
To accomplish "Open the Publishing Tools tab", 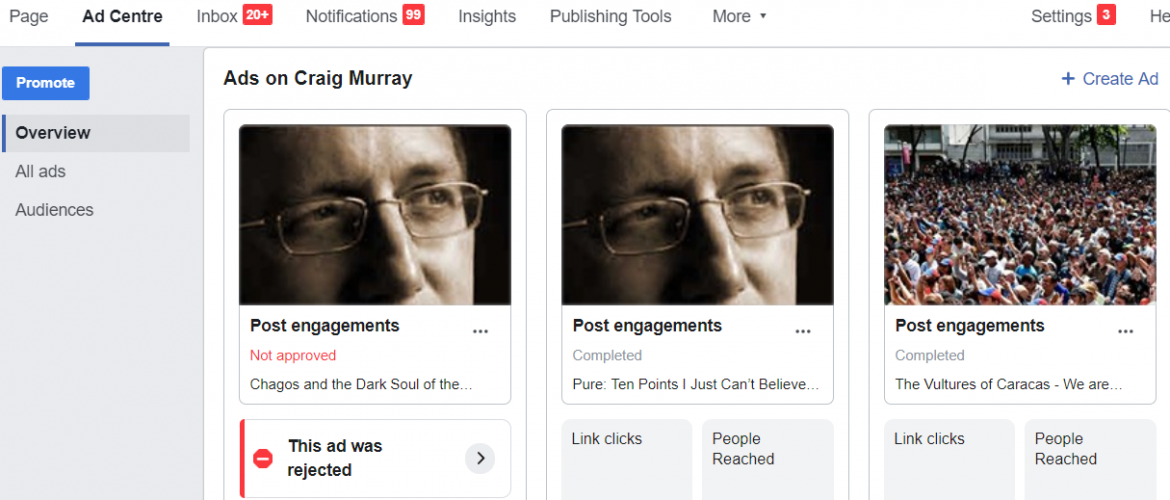I will coord(610,16).
